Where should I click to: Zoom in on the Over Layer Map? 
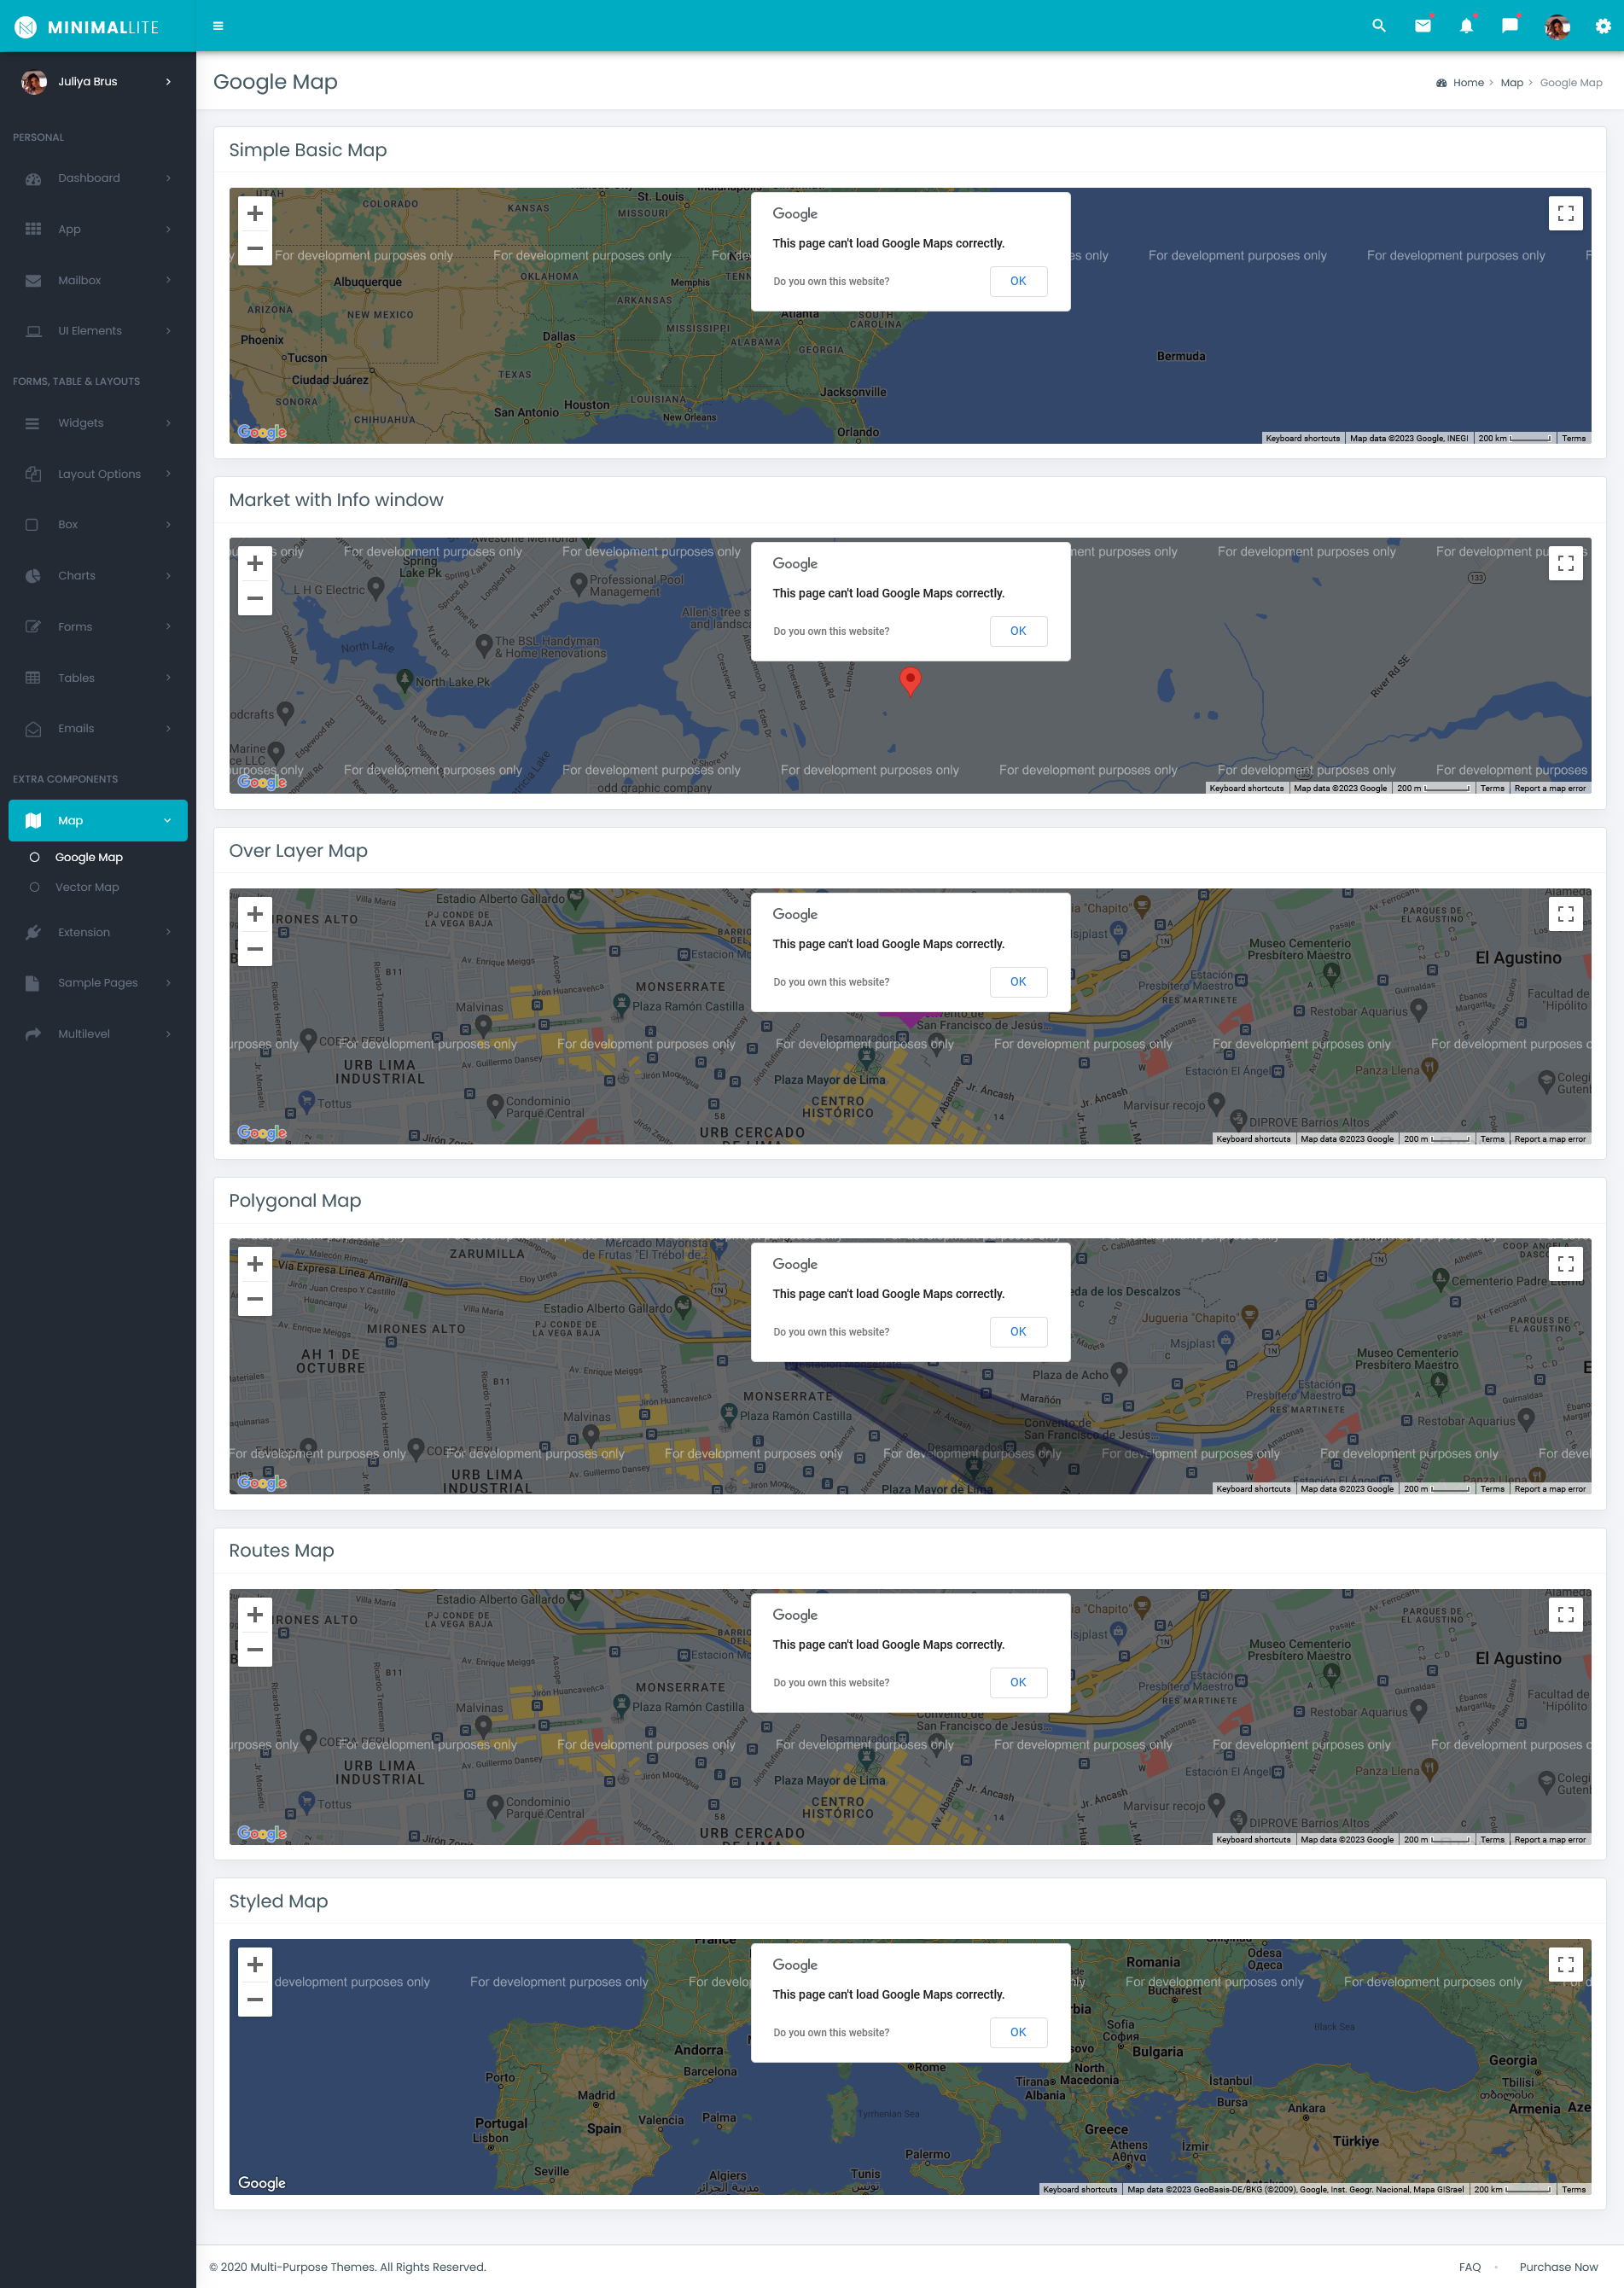pos(255,914)
